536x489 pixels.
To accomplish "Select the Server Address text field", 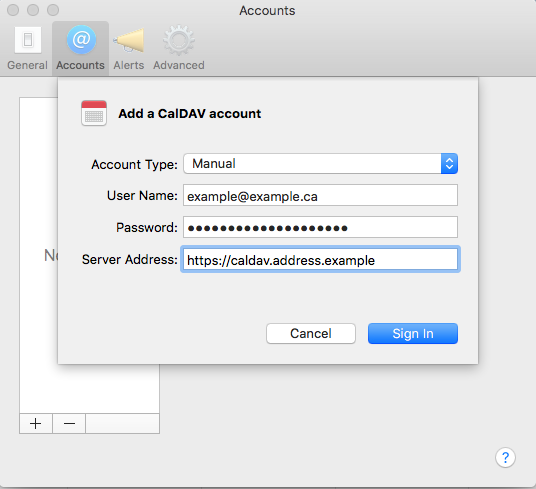I will click(320, 259).
